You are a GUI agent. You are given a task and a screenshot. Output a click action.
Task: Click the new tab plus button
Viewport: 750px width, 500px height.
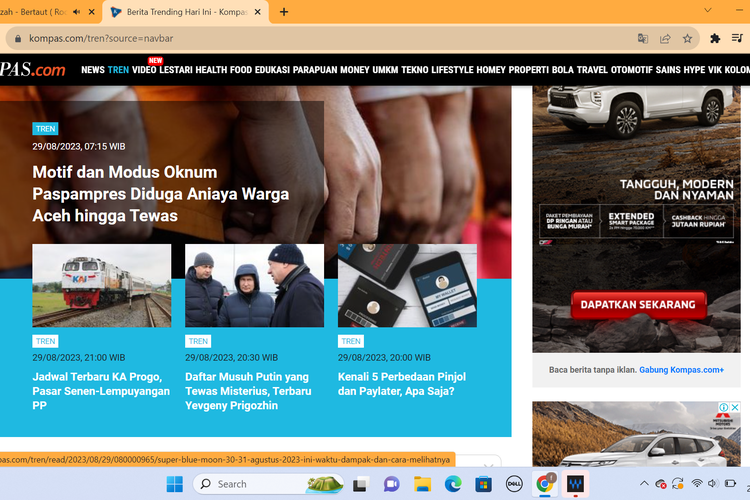click(x=284, y=12)
